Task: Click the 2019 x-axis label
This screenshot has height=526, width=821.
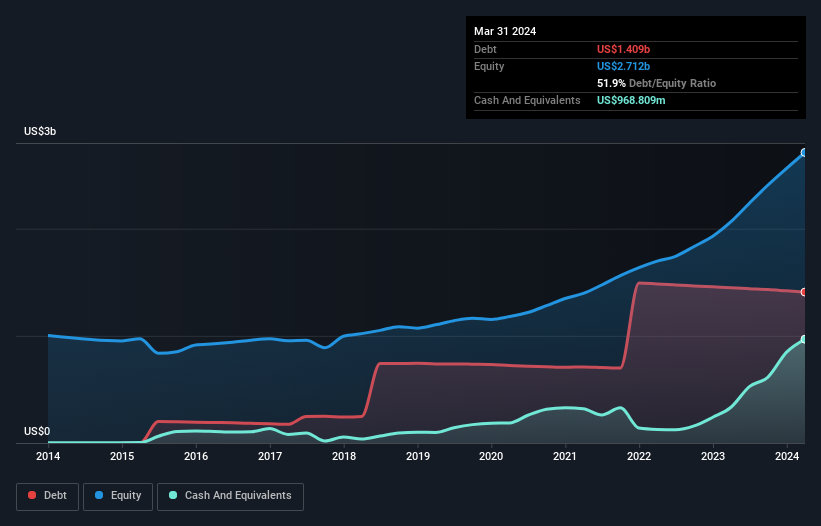Action: pyautogui.click(x=418, y=456)
